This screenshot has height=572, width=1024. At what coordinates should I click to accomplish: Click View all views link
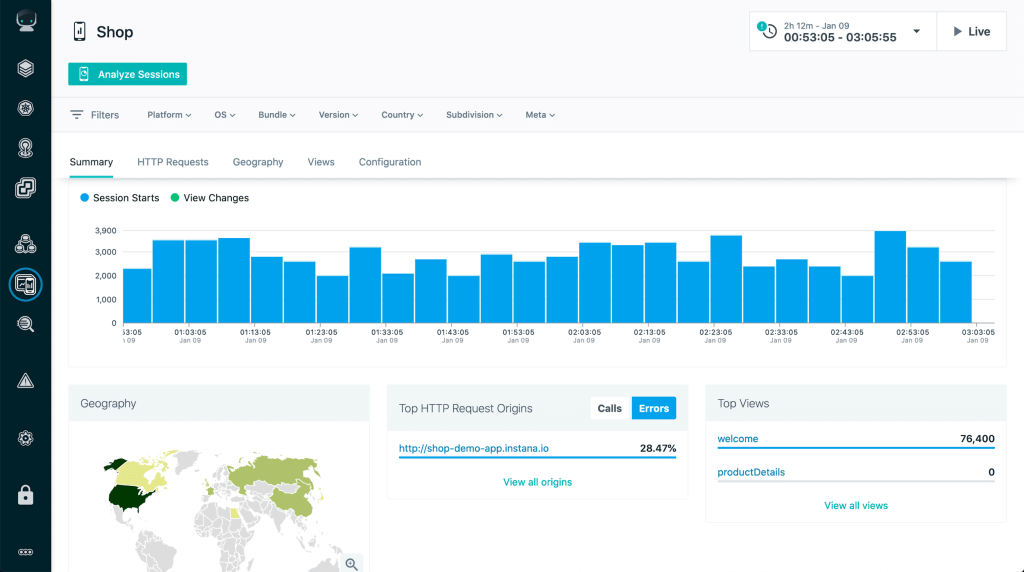(x=856, y=505)
